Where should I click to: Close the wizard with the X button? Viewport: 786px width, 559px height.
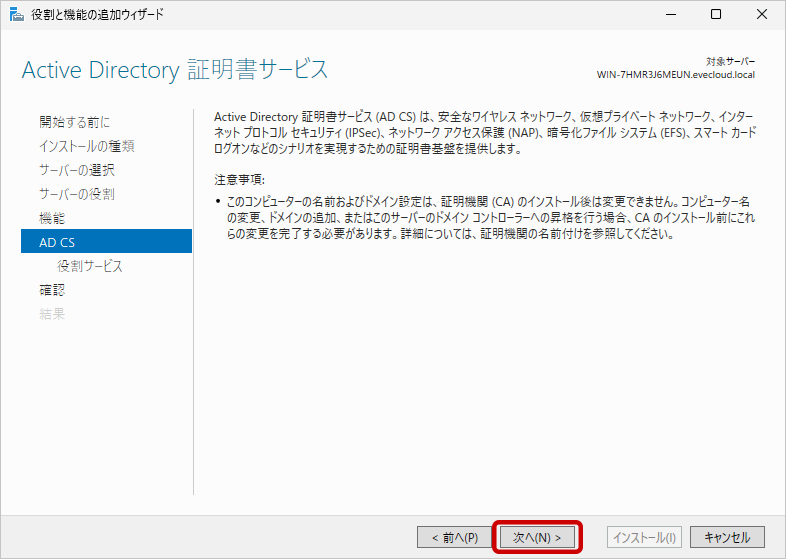[762, 14]
